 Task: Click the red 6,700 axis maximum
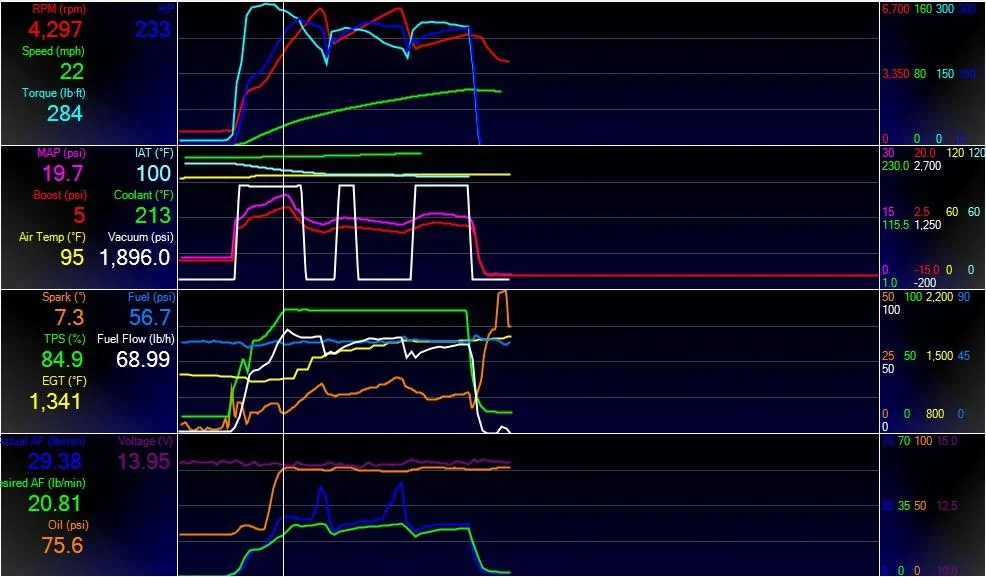tap(895, 9)
